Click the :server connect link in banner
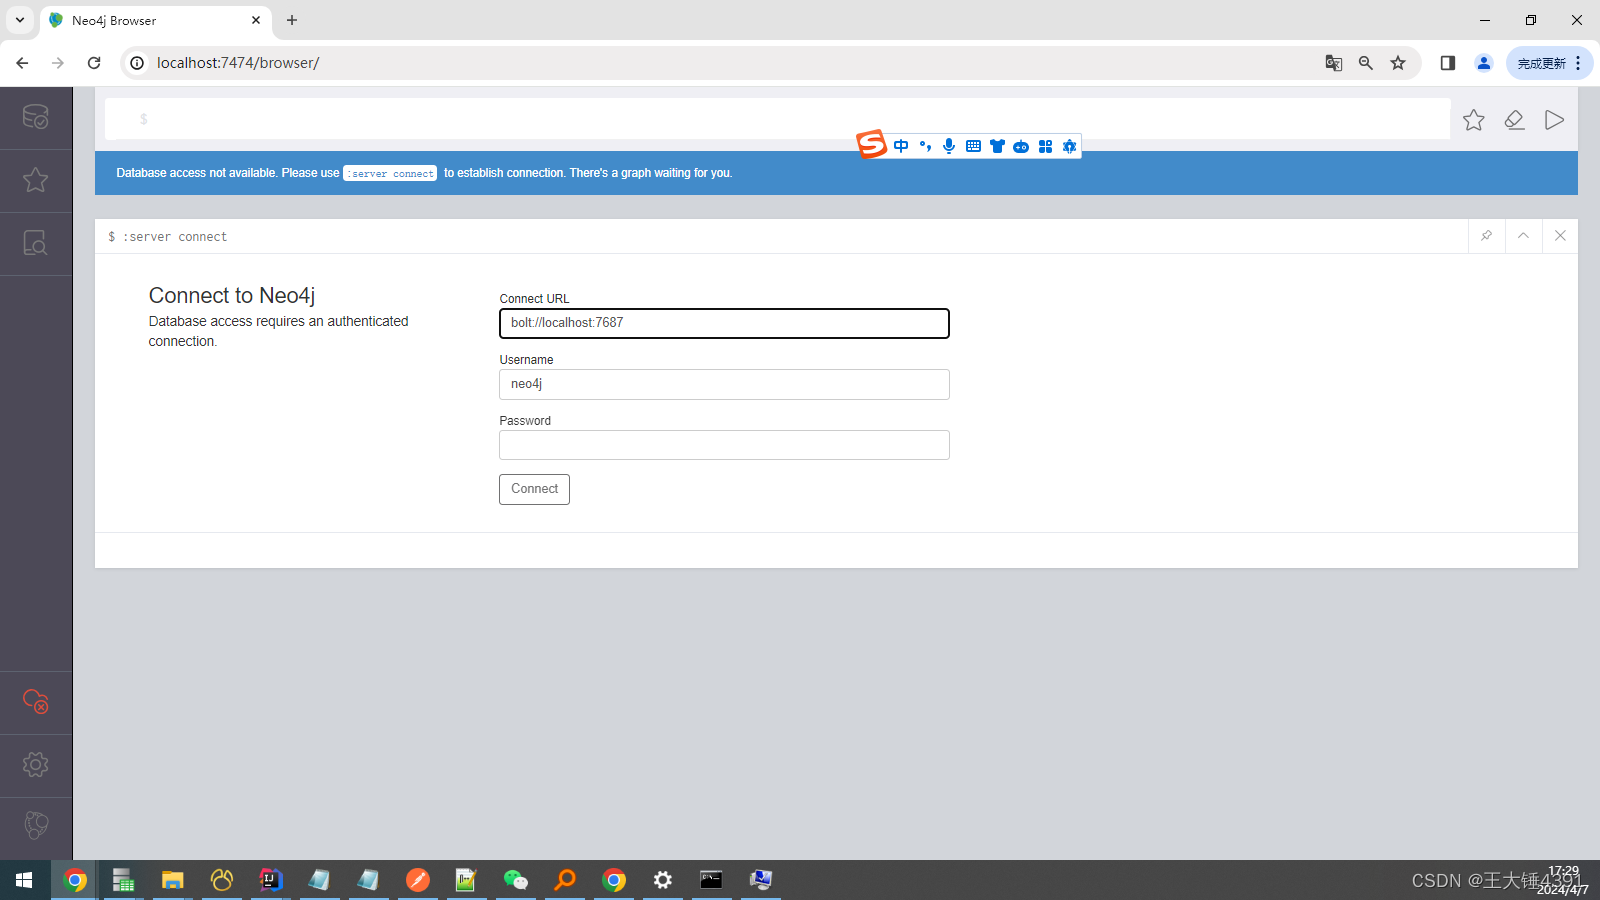Image resolution: width=1600 pixels, height=900 pixels. tap(391, 173)
